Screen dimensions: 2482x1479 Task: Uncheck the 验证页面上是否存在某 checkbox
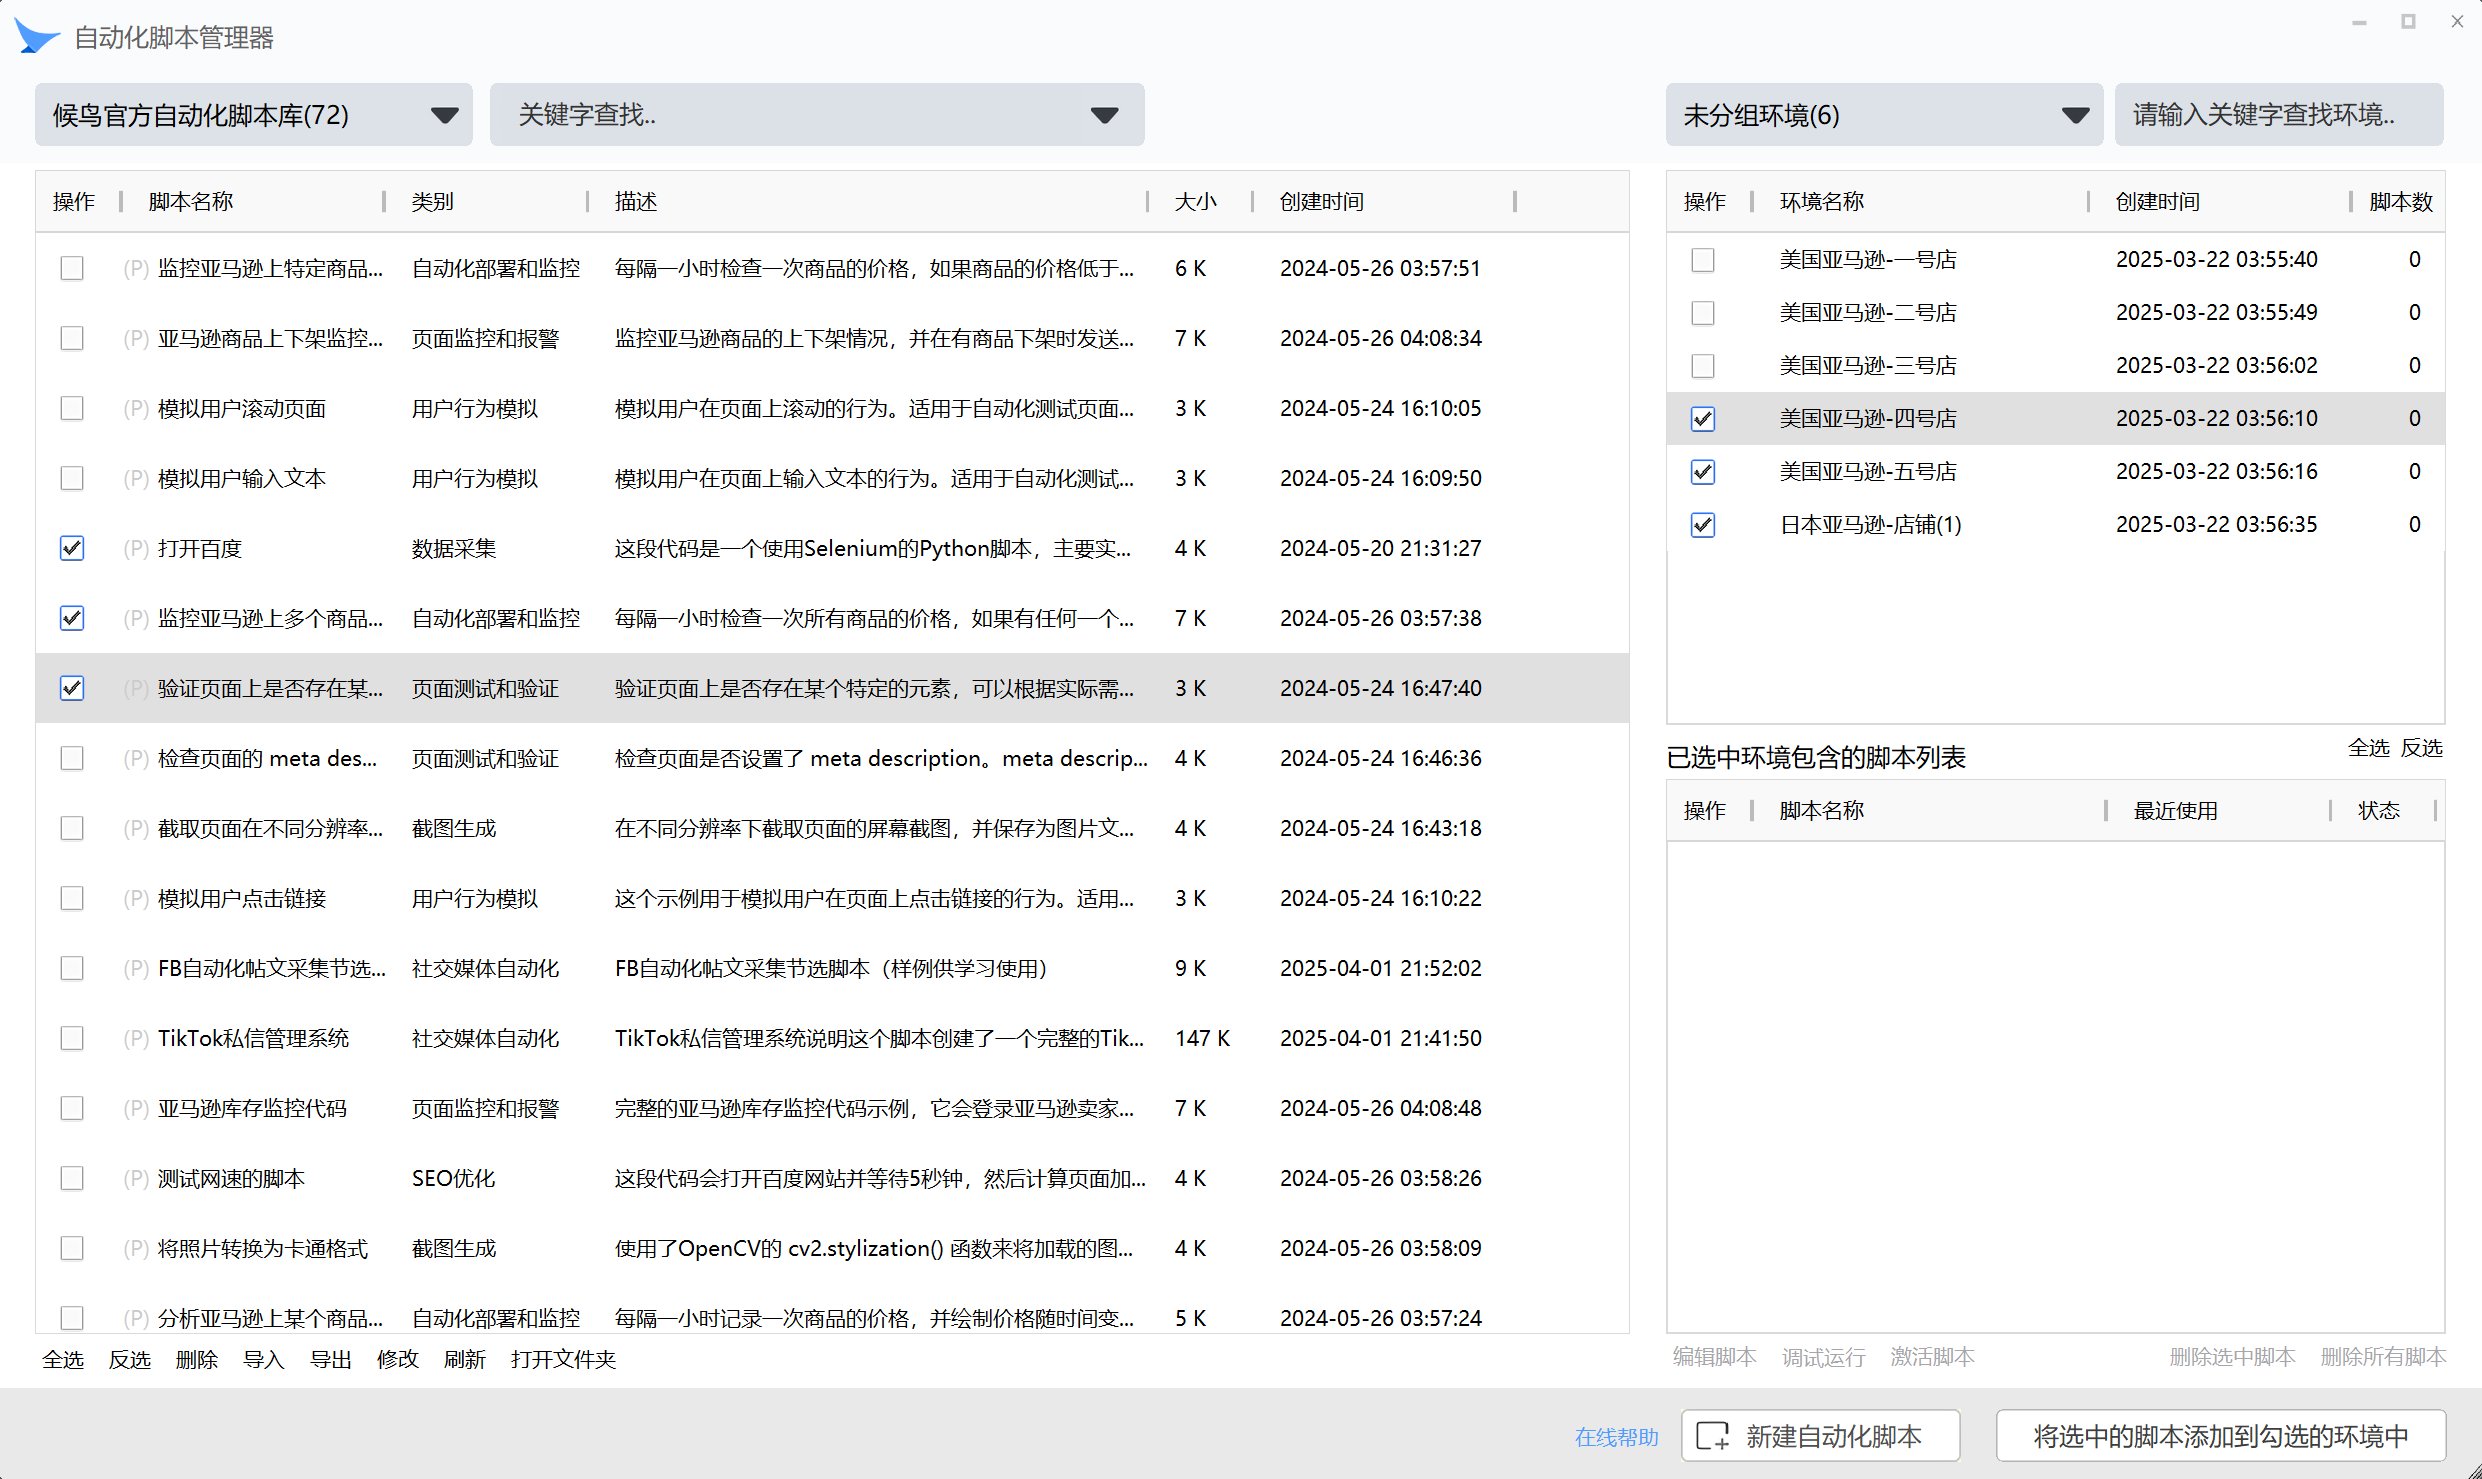point(72,688)
